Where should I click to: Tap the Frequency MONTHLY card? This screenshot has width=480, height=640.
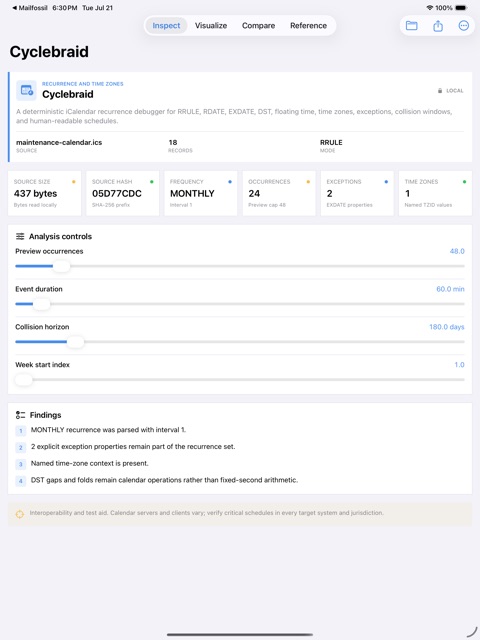coord(201,193)
